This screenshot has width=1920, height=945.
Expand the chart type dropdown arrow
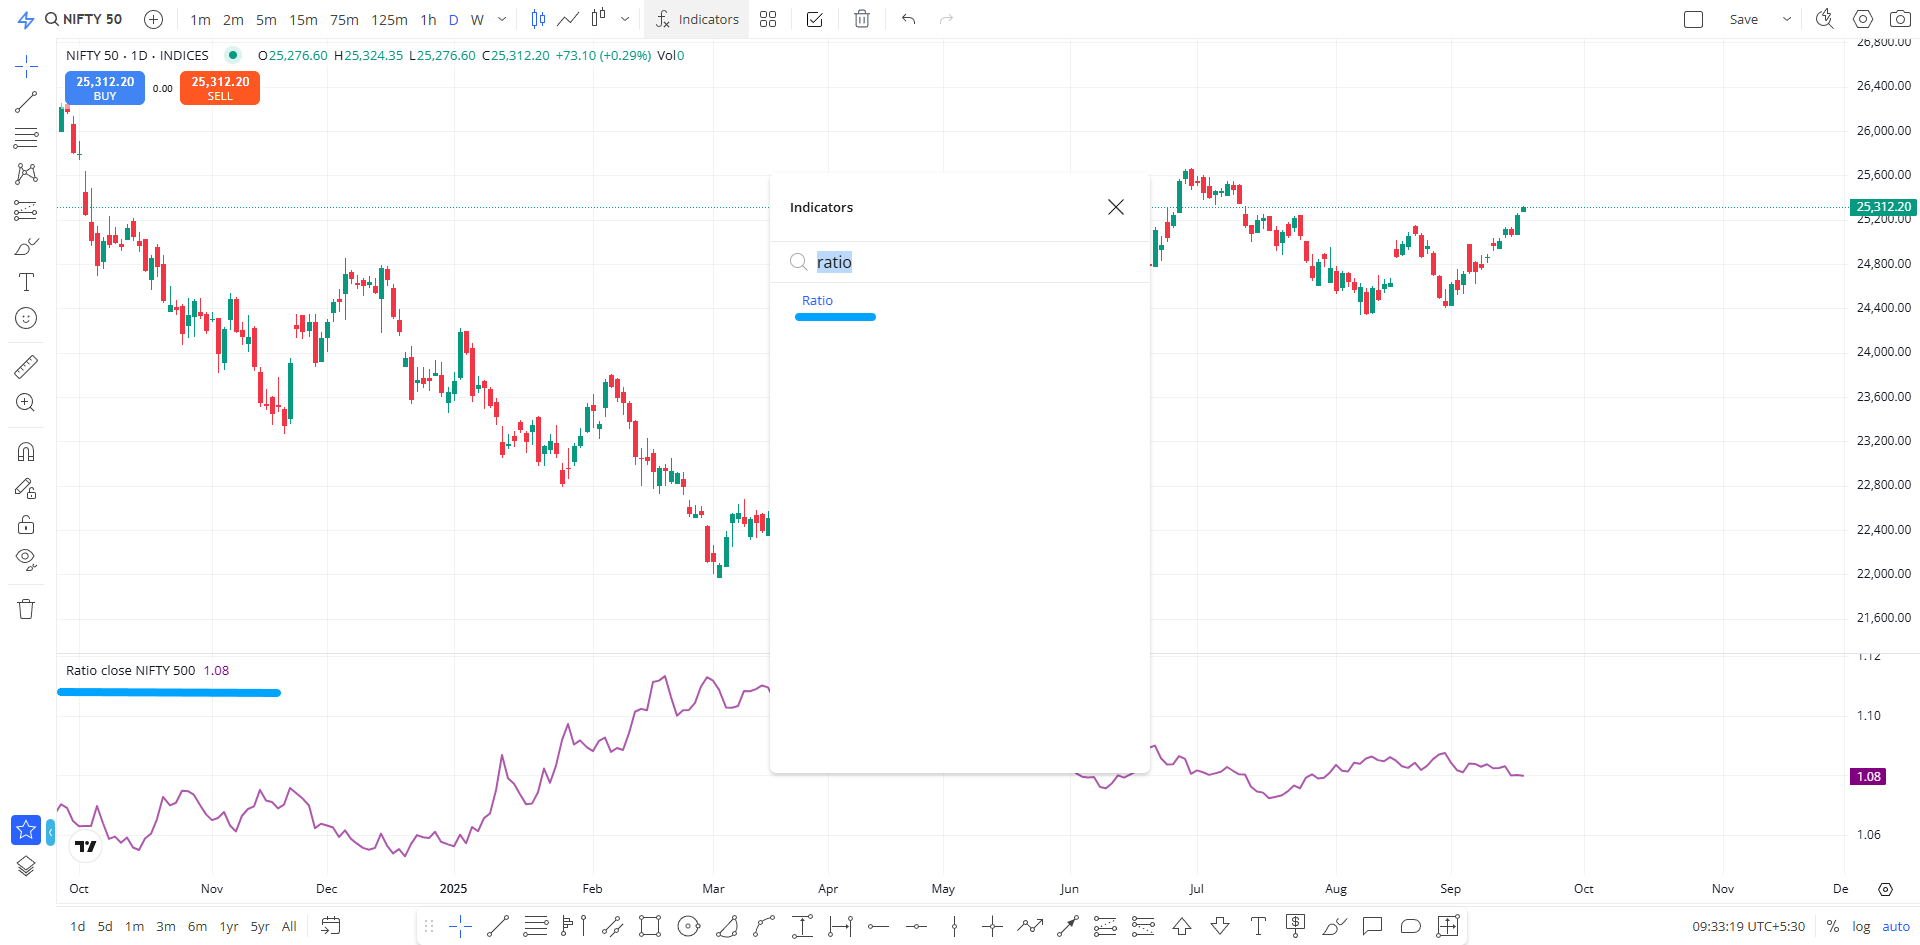click(625, 19)
